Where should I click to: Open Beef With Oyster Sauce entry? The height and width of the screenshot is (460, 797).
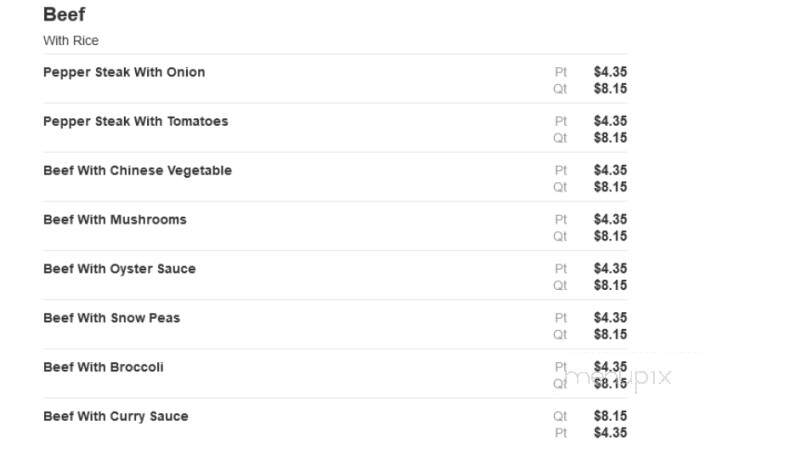point(119,269)
